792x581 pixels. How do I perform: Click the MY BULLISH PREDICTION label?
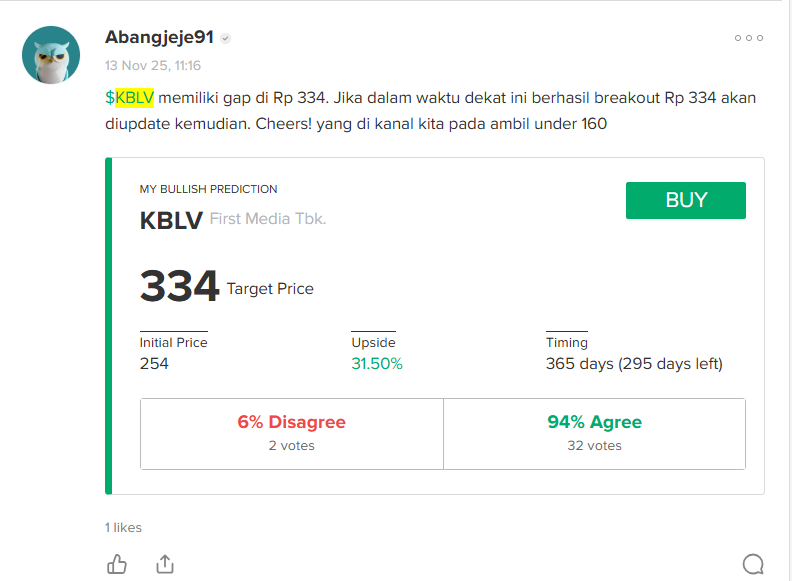click(208, 189)
